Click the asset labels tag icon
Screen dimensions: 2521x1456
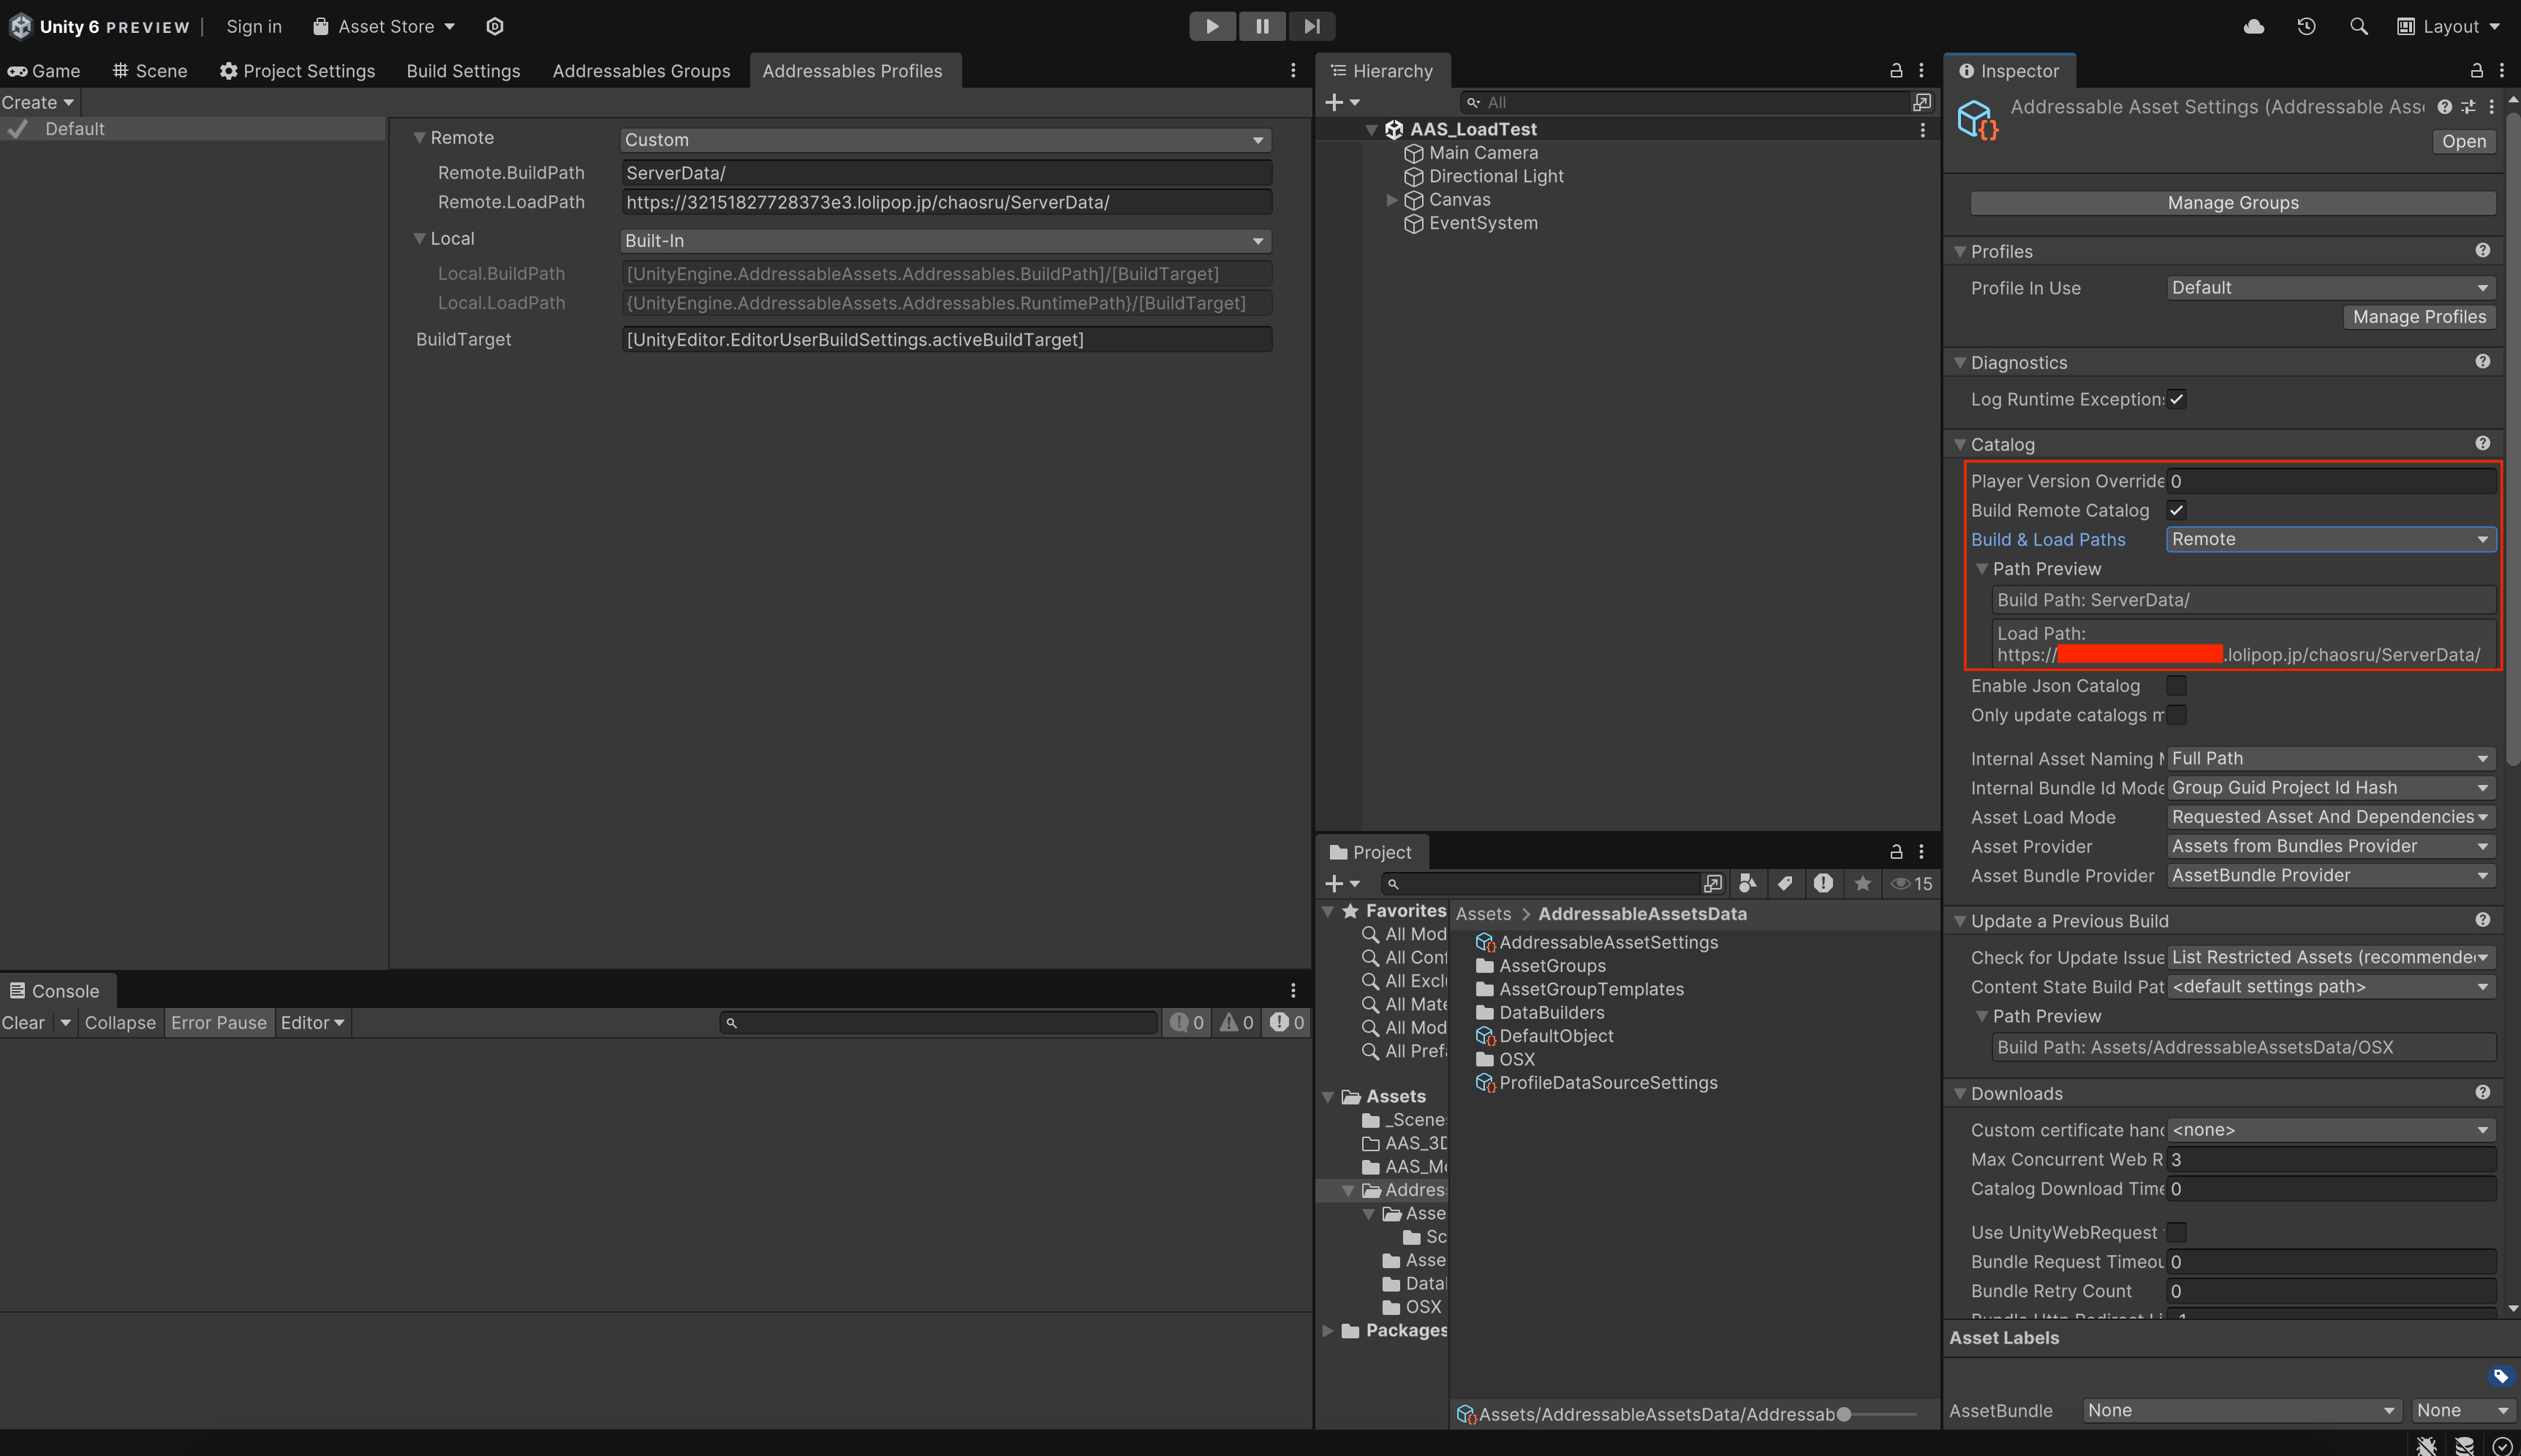[2500, 1378]
